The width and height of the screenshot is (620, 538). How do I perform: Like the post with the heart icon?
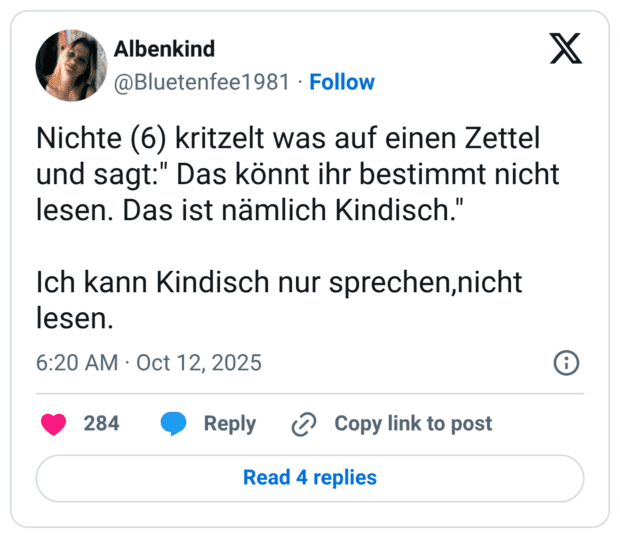tap(54, 424)
